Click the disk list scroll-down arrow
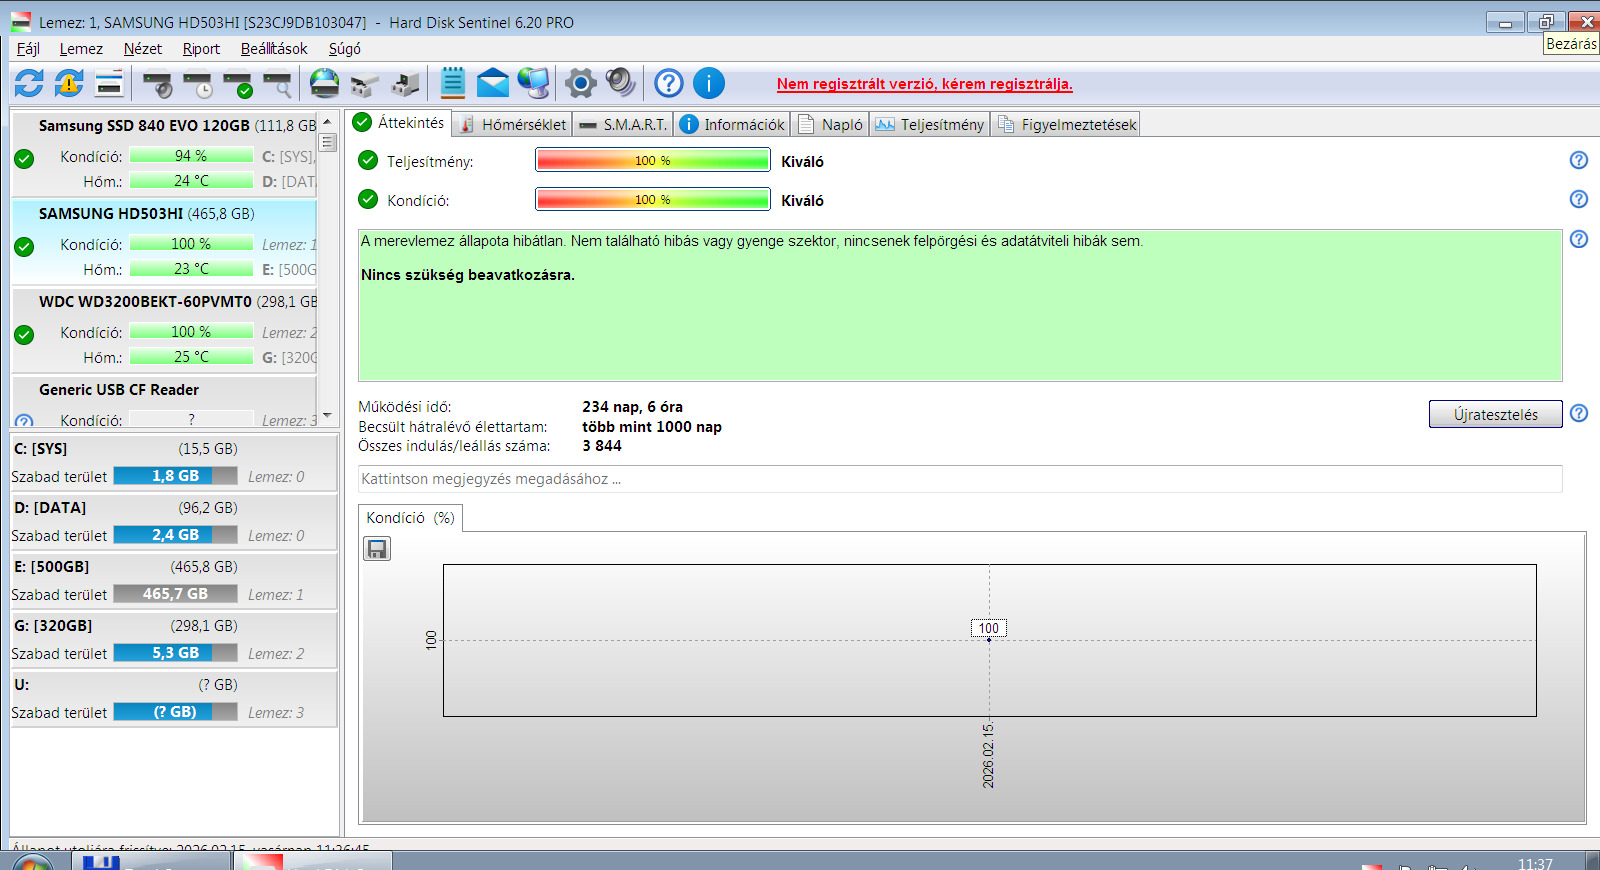 [x=327, y=414]
